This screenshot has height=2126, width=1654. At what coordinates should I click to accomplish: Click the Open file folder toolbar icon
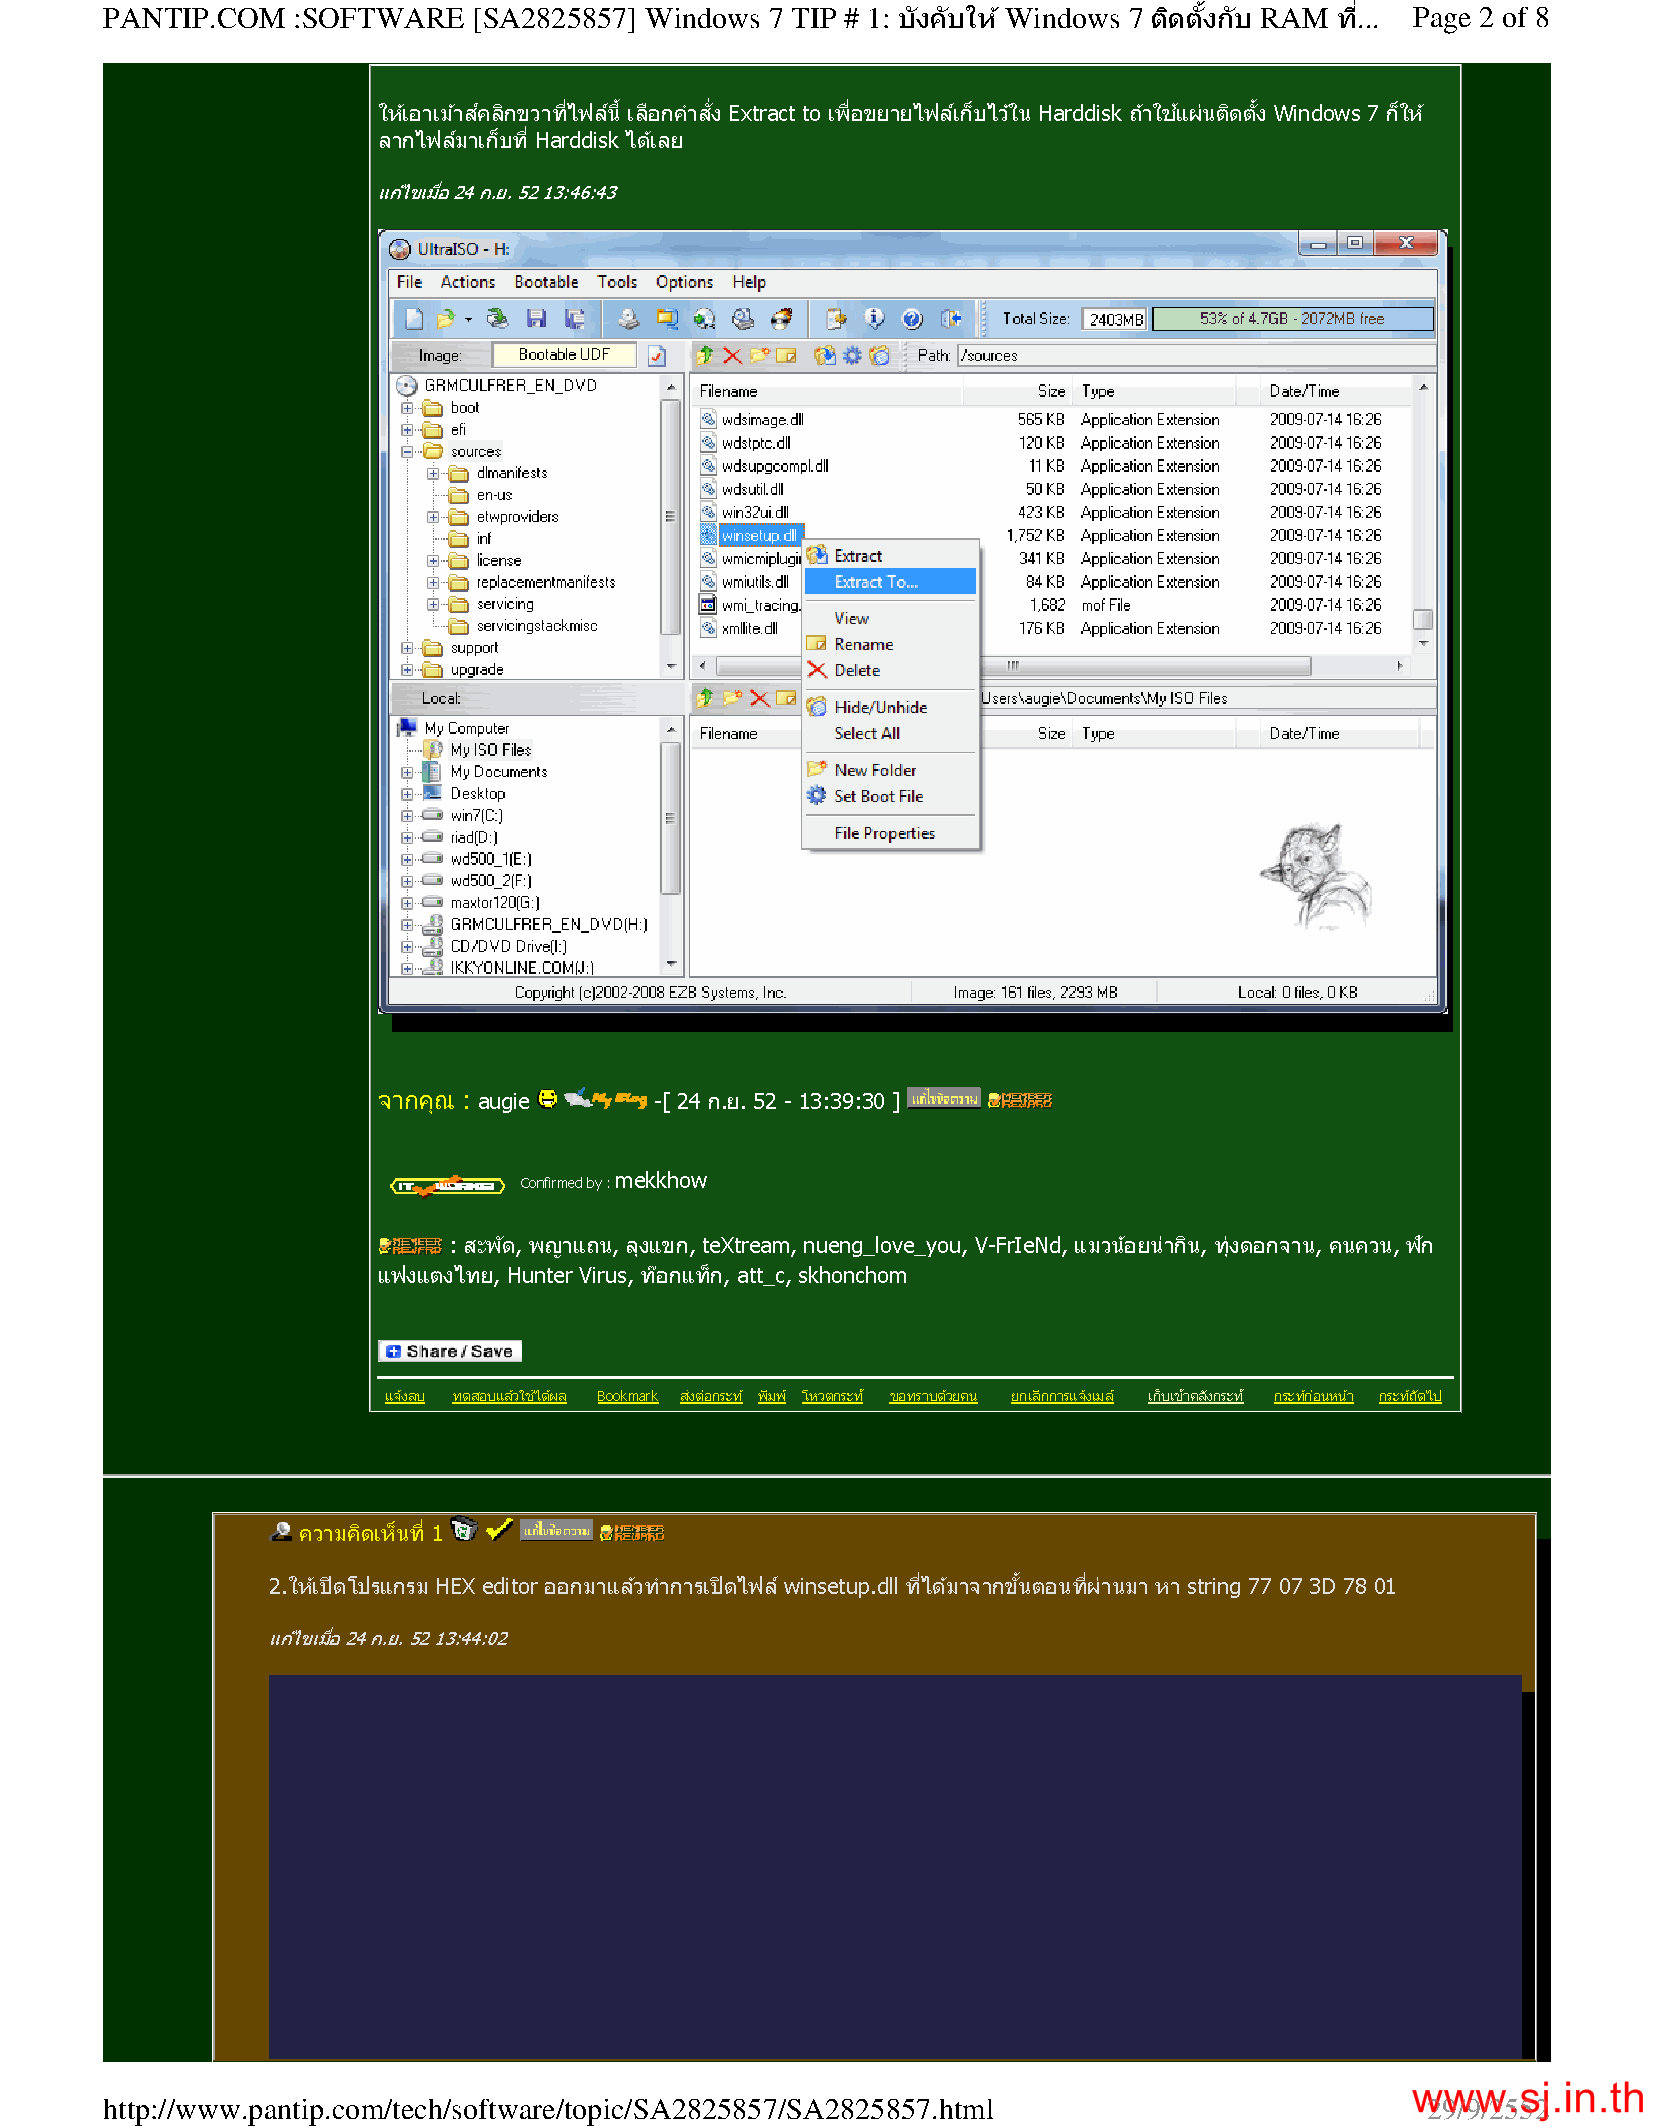[x=445, y=319]
